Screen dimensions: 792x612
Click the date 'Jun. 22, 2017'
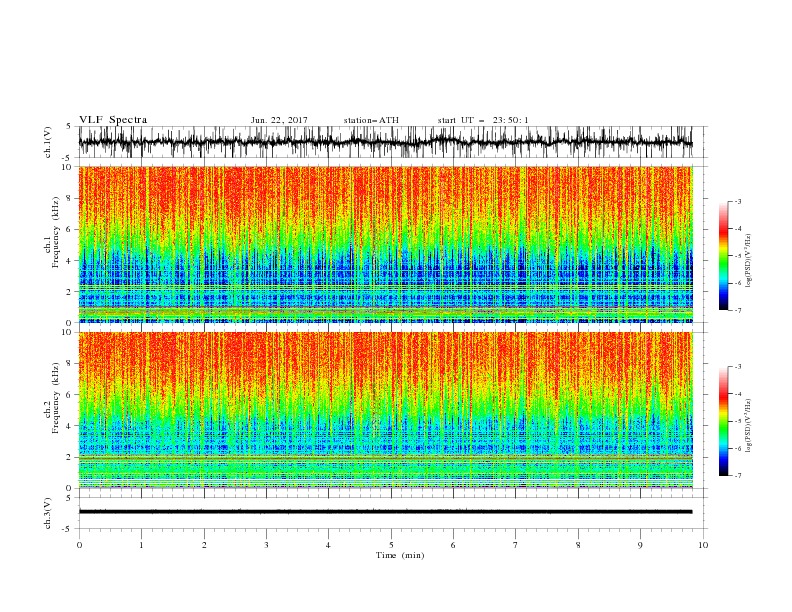tap(279, 120)
